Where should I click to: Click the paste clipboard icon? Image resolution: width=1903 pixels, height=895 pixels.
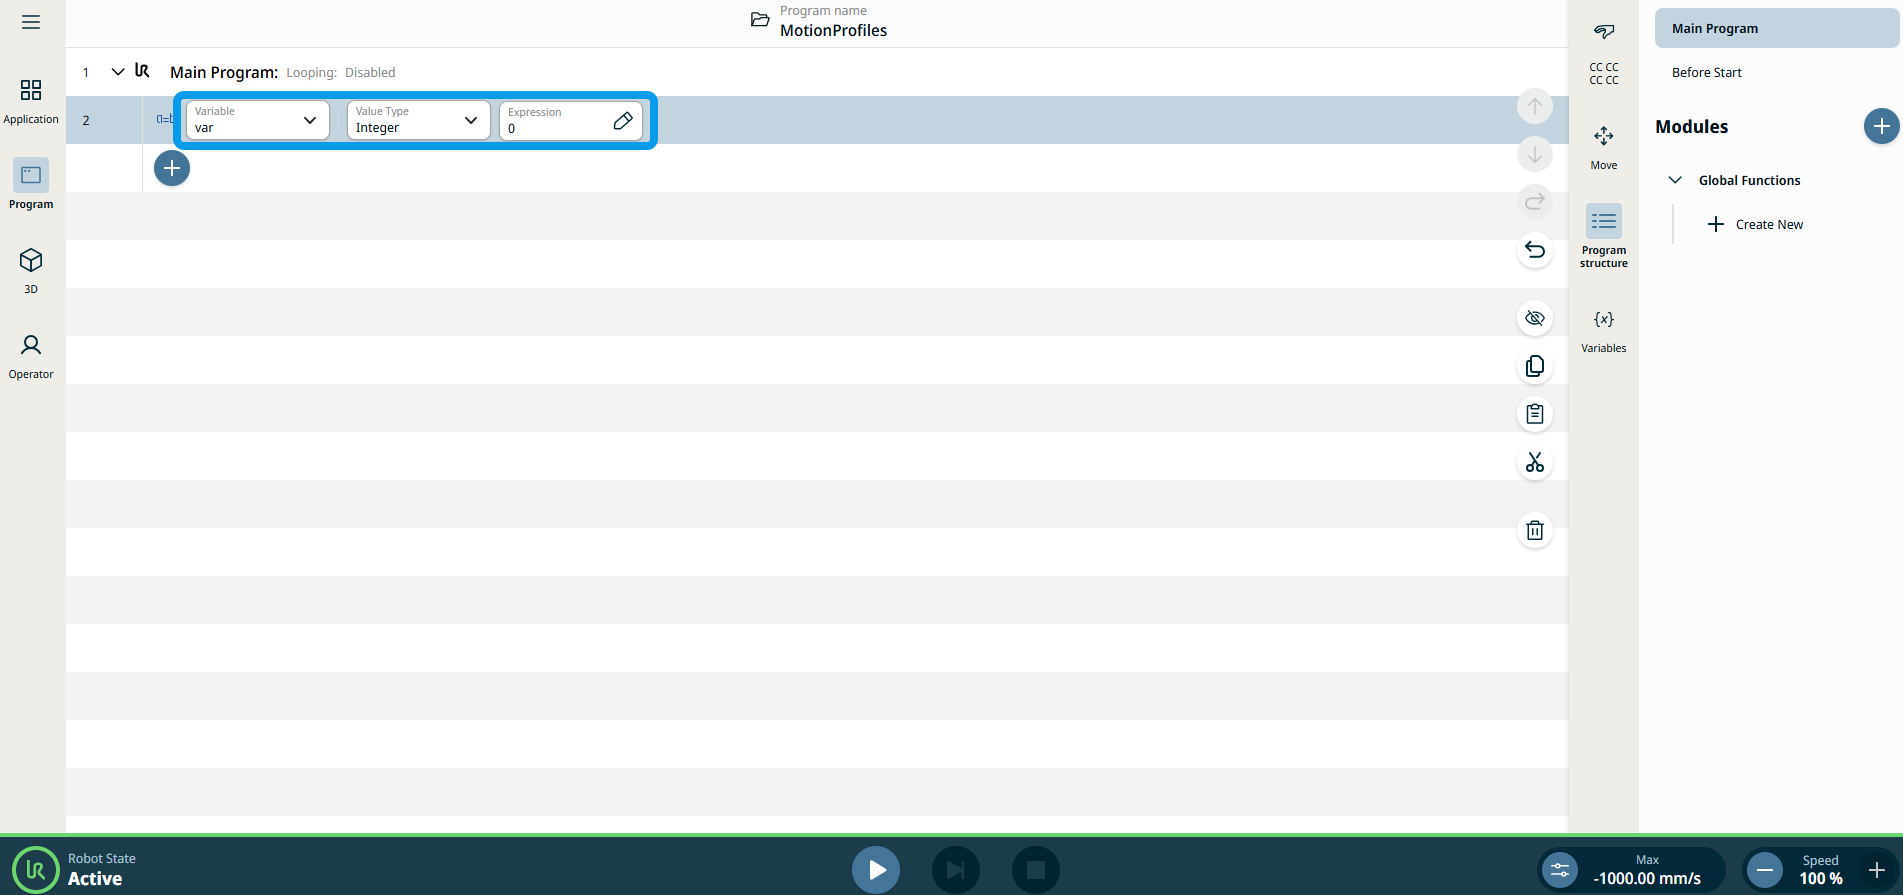click(x=1534, y=414)
